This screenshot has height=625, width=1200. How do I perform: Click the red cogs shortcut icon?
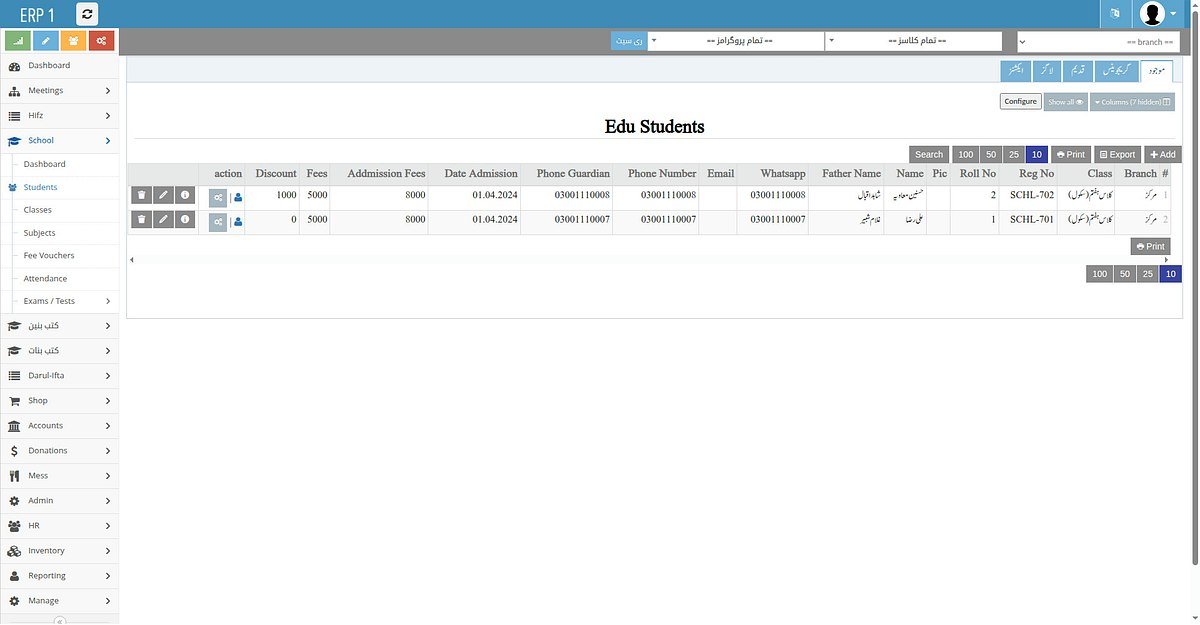tap(101, 40)
